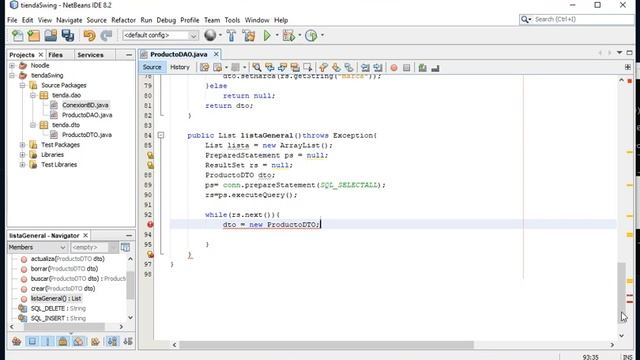Click the Find Selection magnifier icon in editor toolbar
Image resolution: width=640 pixels, height=360 pixels.
(257, 67)
